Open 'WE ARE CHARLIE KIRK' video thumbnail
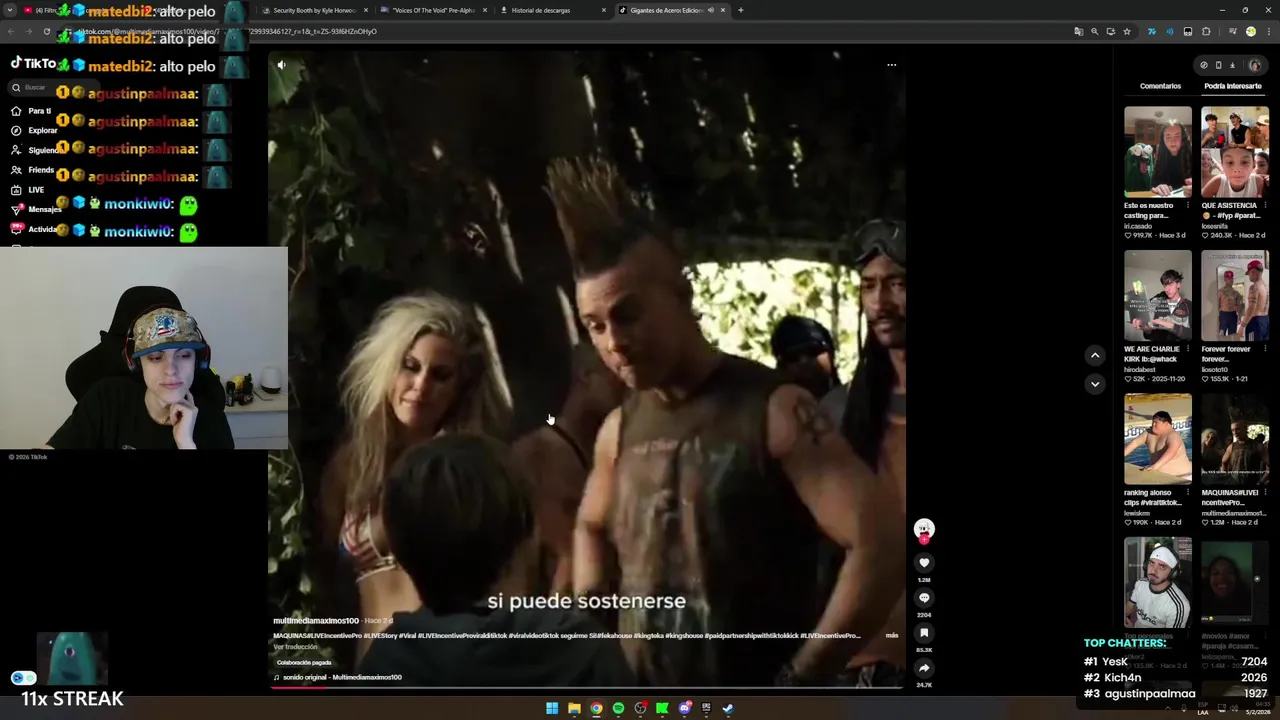 click(x=1157, y=296)
